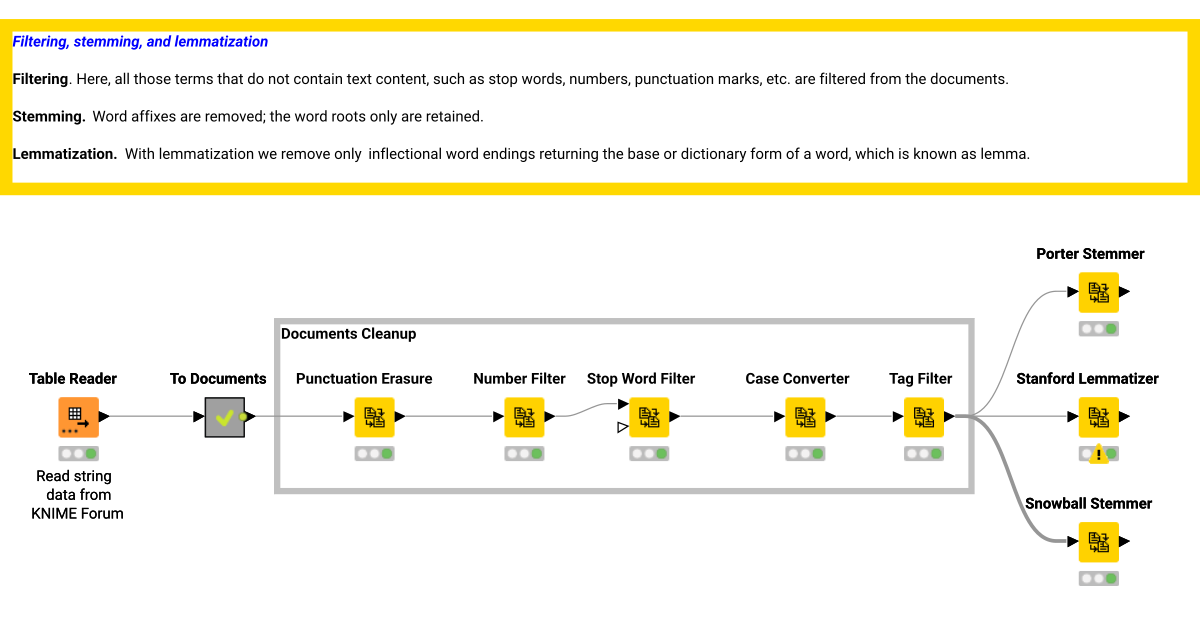Click the input port of To Documents
The width and height of the screenshot is (1200, 630).
[x=199, y=417]
